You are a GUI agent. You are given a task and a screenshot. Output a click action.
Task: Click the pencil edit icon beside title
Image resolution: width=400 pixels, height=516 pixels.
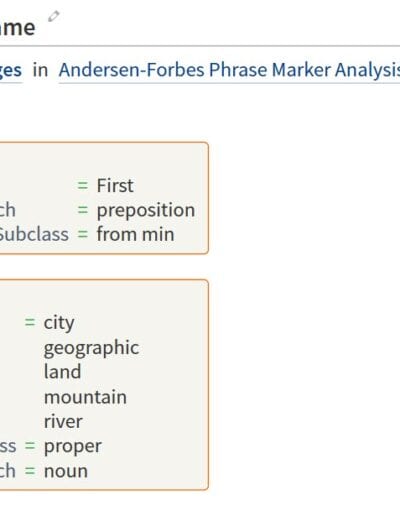click(54, 16)
